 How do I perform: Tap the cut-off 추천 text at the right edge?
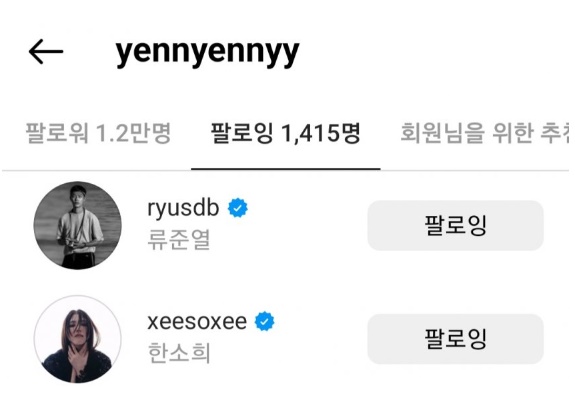555,133
